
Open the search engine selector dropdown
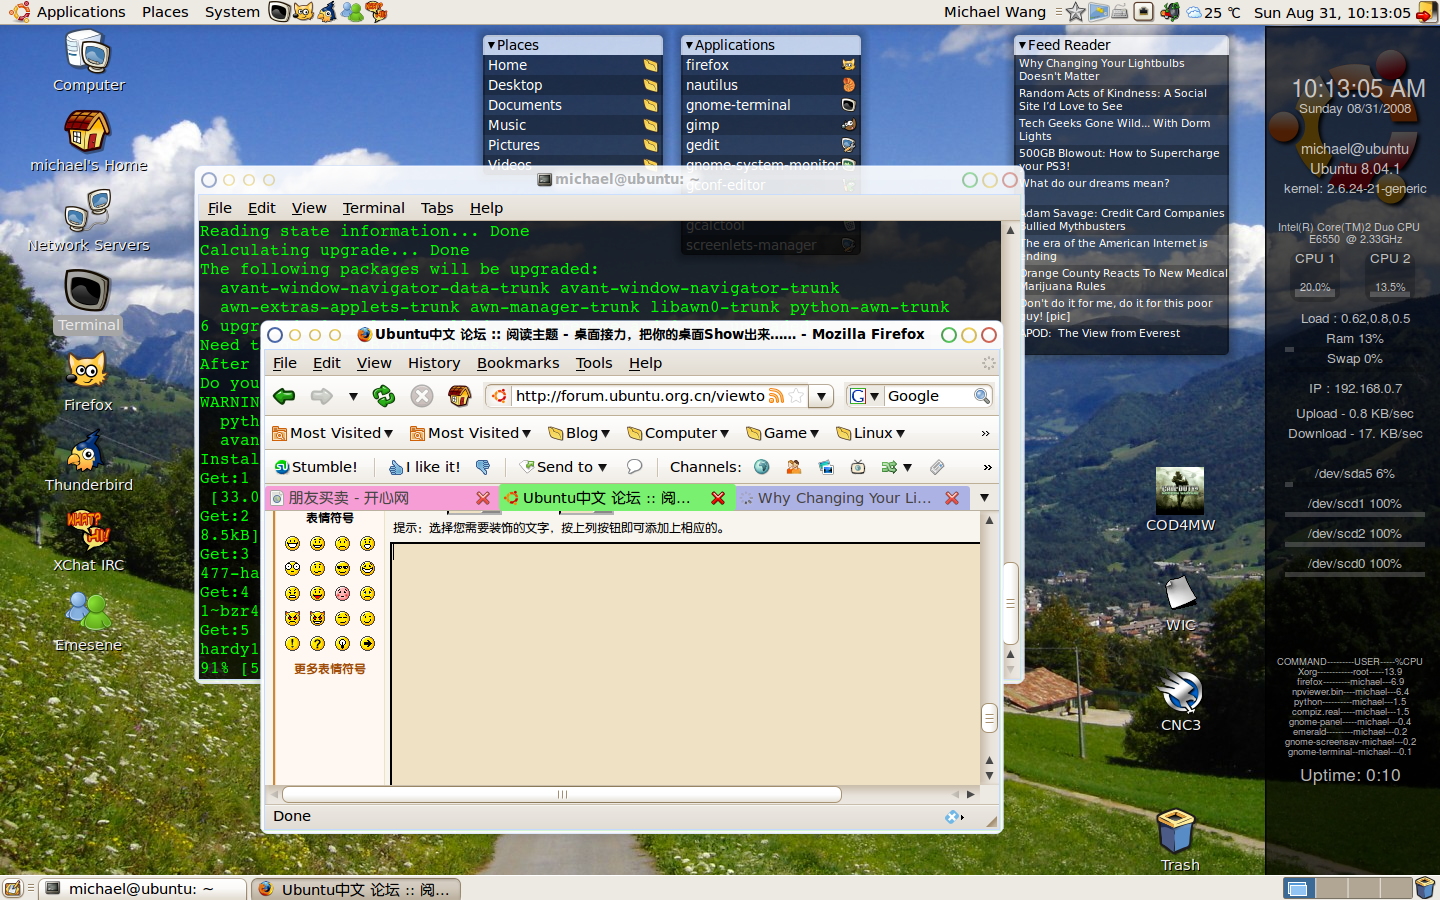(x=865, y=396)
